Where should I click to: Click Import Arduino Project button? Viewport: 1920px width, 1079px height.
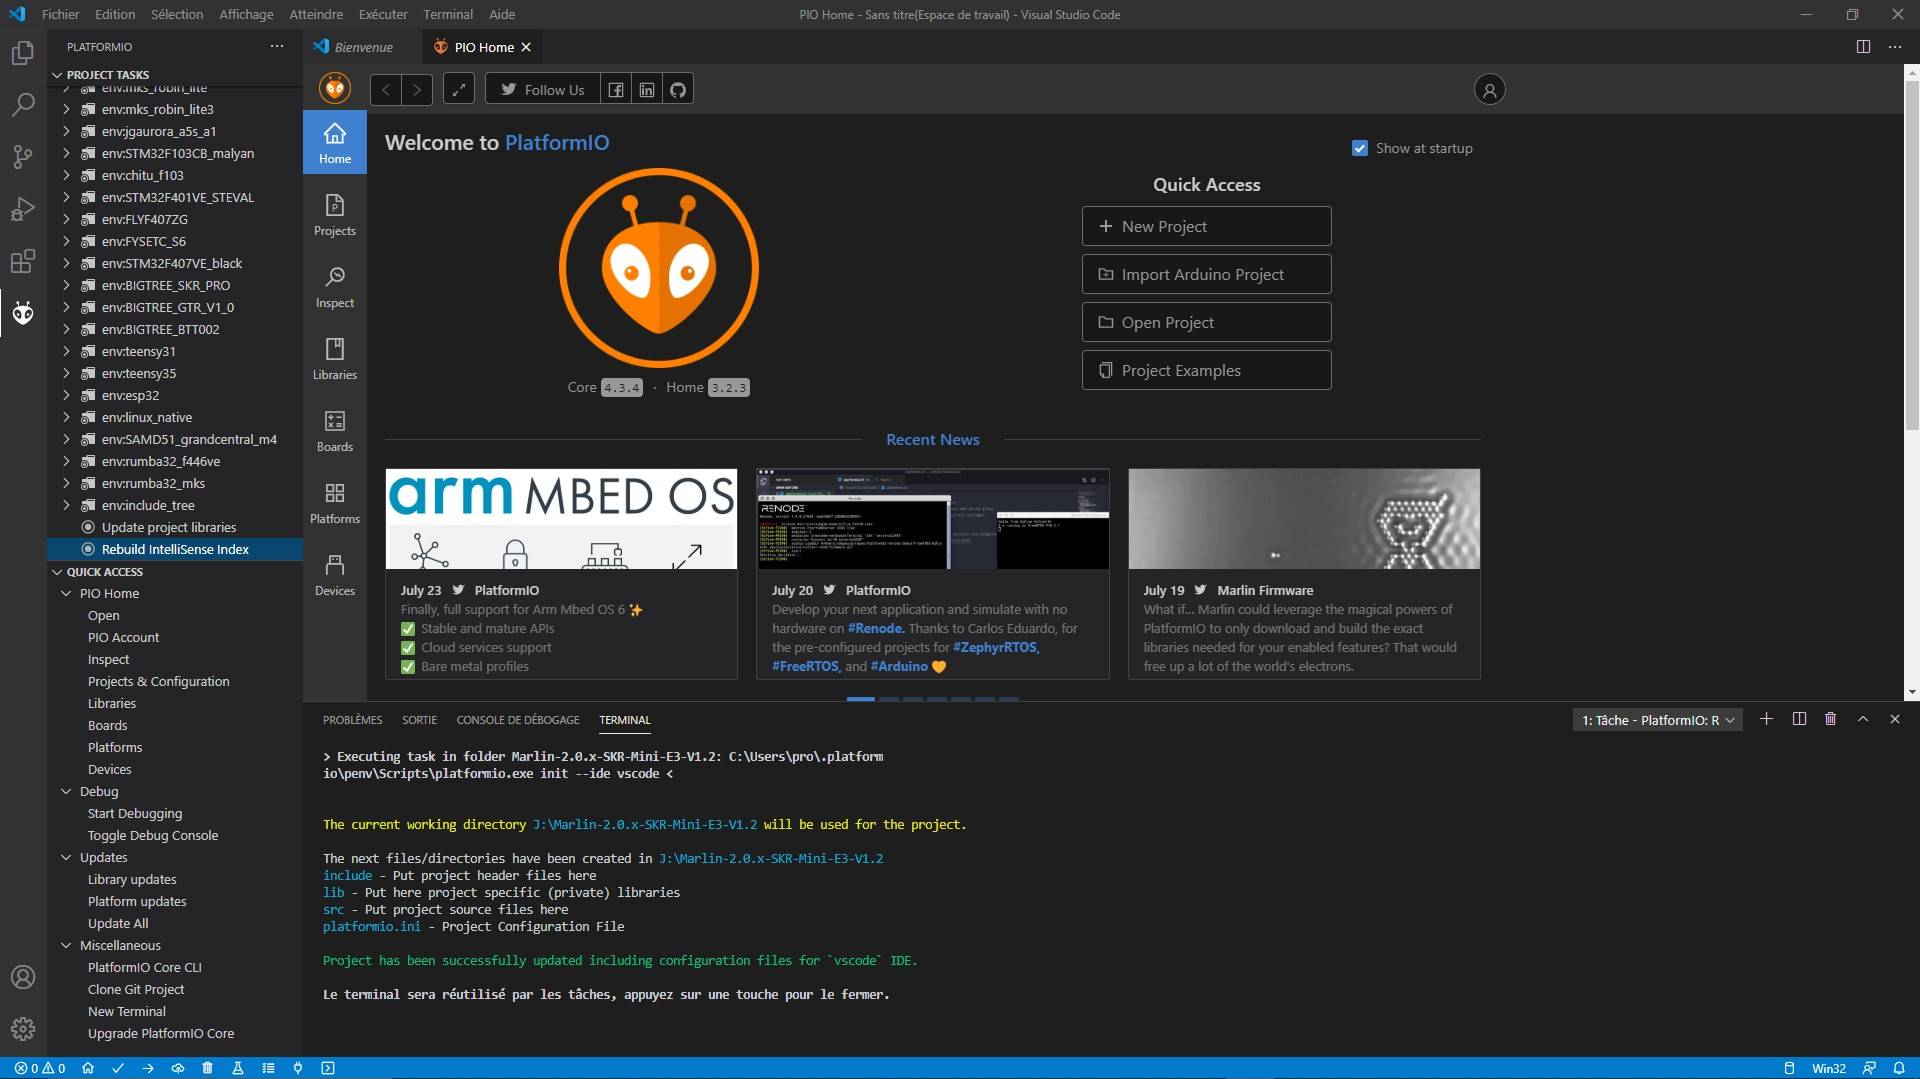click(1206, 274)
